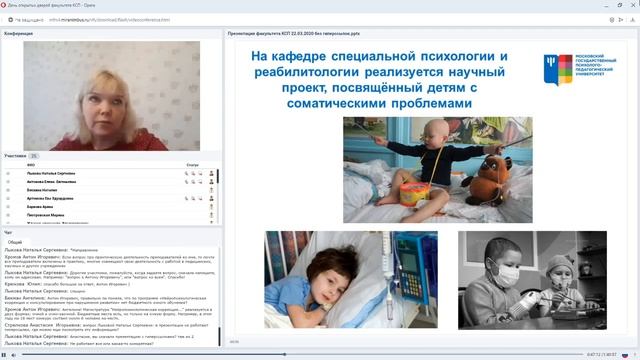Toggle camera status icon for Антонова Елена
The width and height of the screenshot is (640, 360).
(193, 182)
